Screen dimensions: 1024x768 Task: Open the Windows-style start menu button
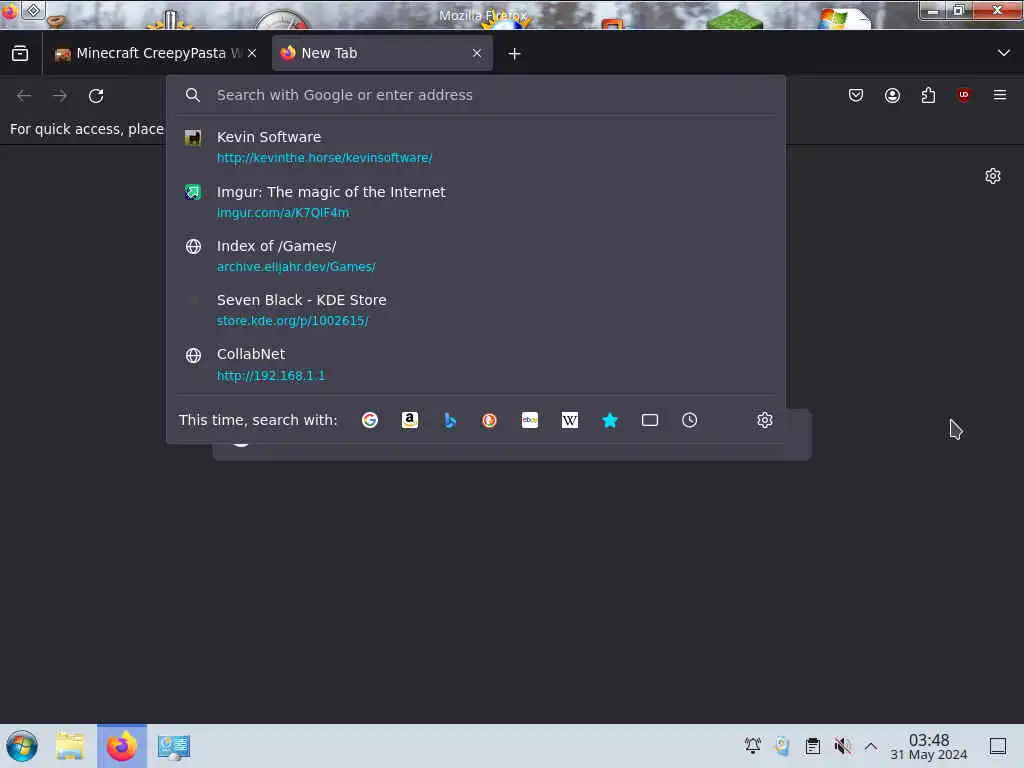pyautogui.click(x=22, y=746)
